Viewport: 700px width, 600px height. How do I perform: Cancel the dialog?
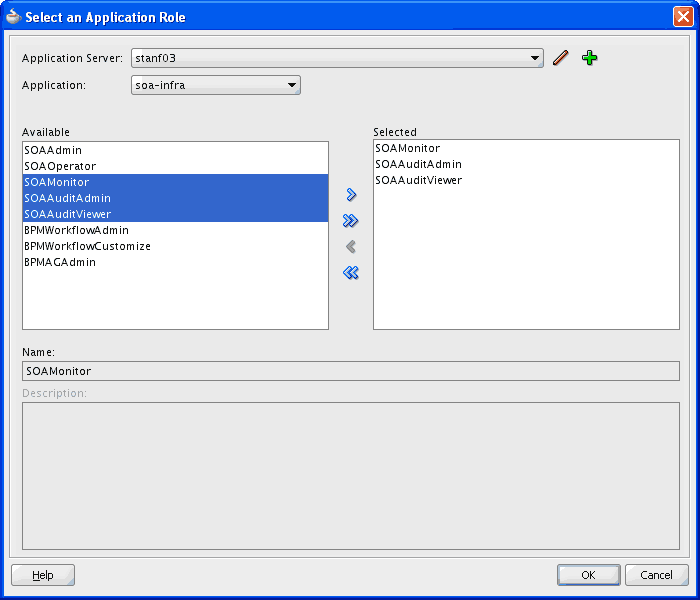click(656, 575)
